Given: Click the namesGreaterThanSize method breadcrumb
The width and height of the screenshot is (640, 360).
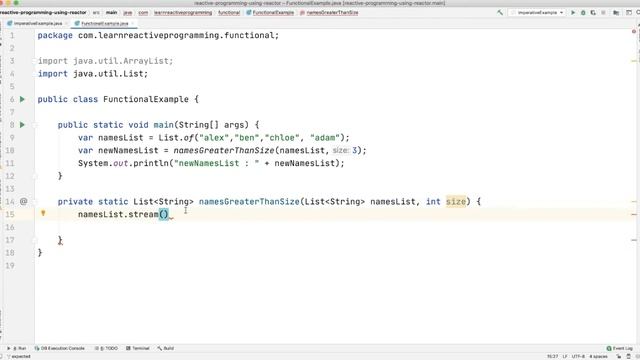Looking at the screenshot, I should (x=329, y=13).
